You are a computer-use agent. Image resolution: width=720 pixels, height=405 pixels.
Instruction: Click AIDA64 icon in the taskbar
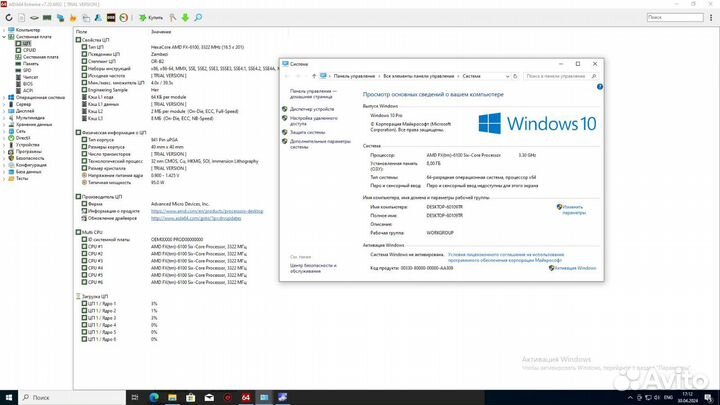coord(246,397)
